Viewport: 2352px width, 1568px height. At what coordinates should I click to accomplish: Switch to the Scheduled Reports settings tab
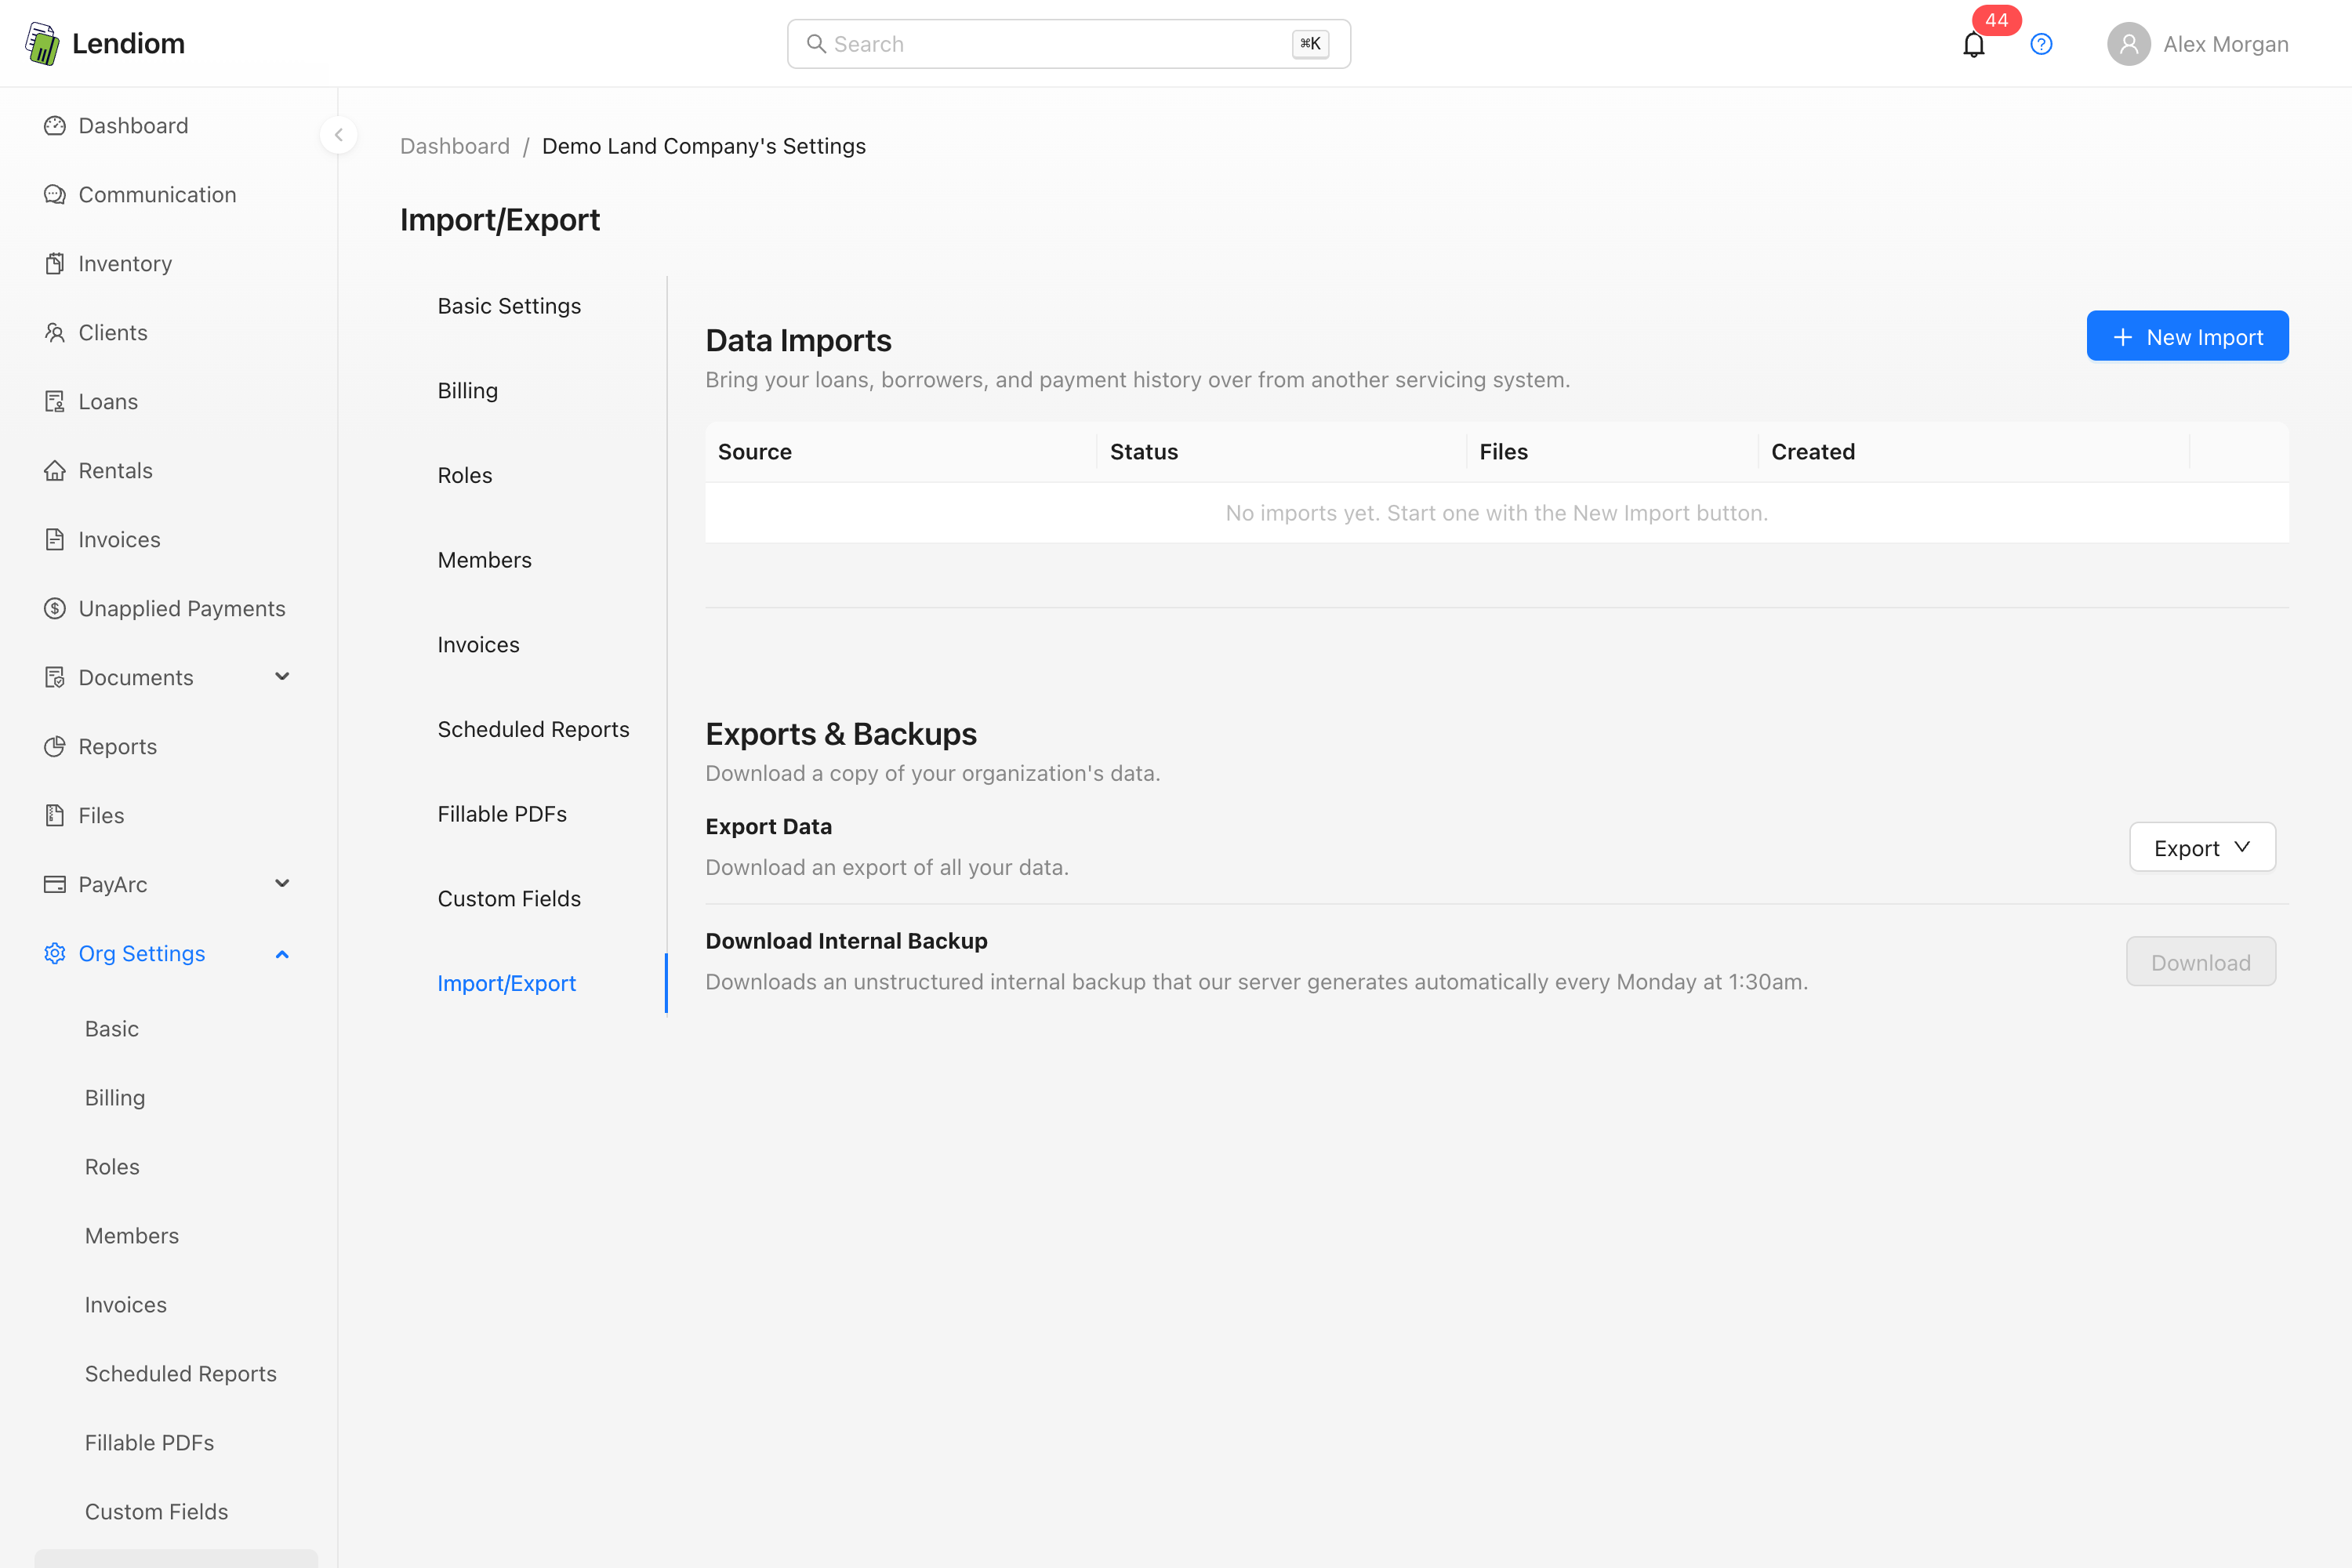pyautogui.click(x=533, y=730)
